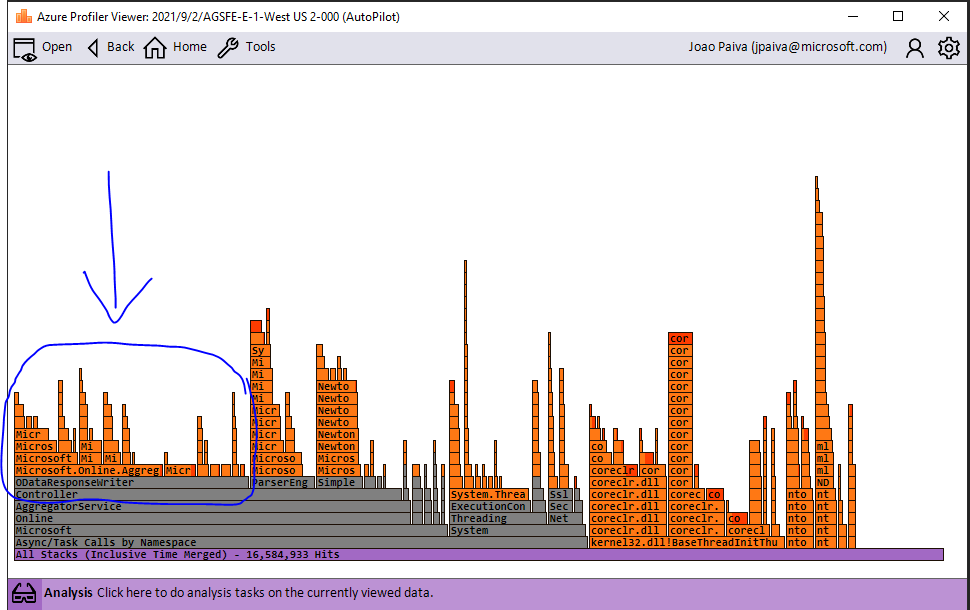Viewport: 970px width, 610px height.
Task: Click the Back arrow icon
Action: pyautogui.click(x=93, y=48)
